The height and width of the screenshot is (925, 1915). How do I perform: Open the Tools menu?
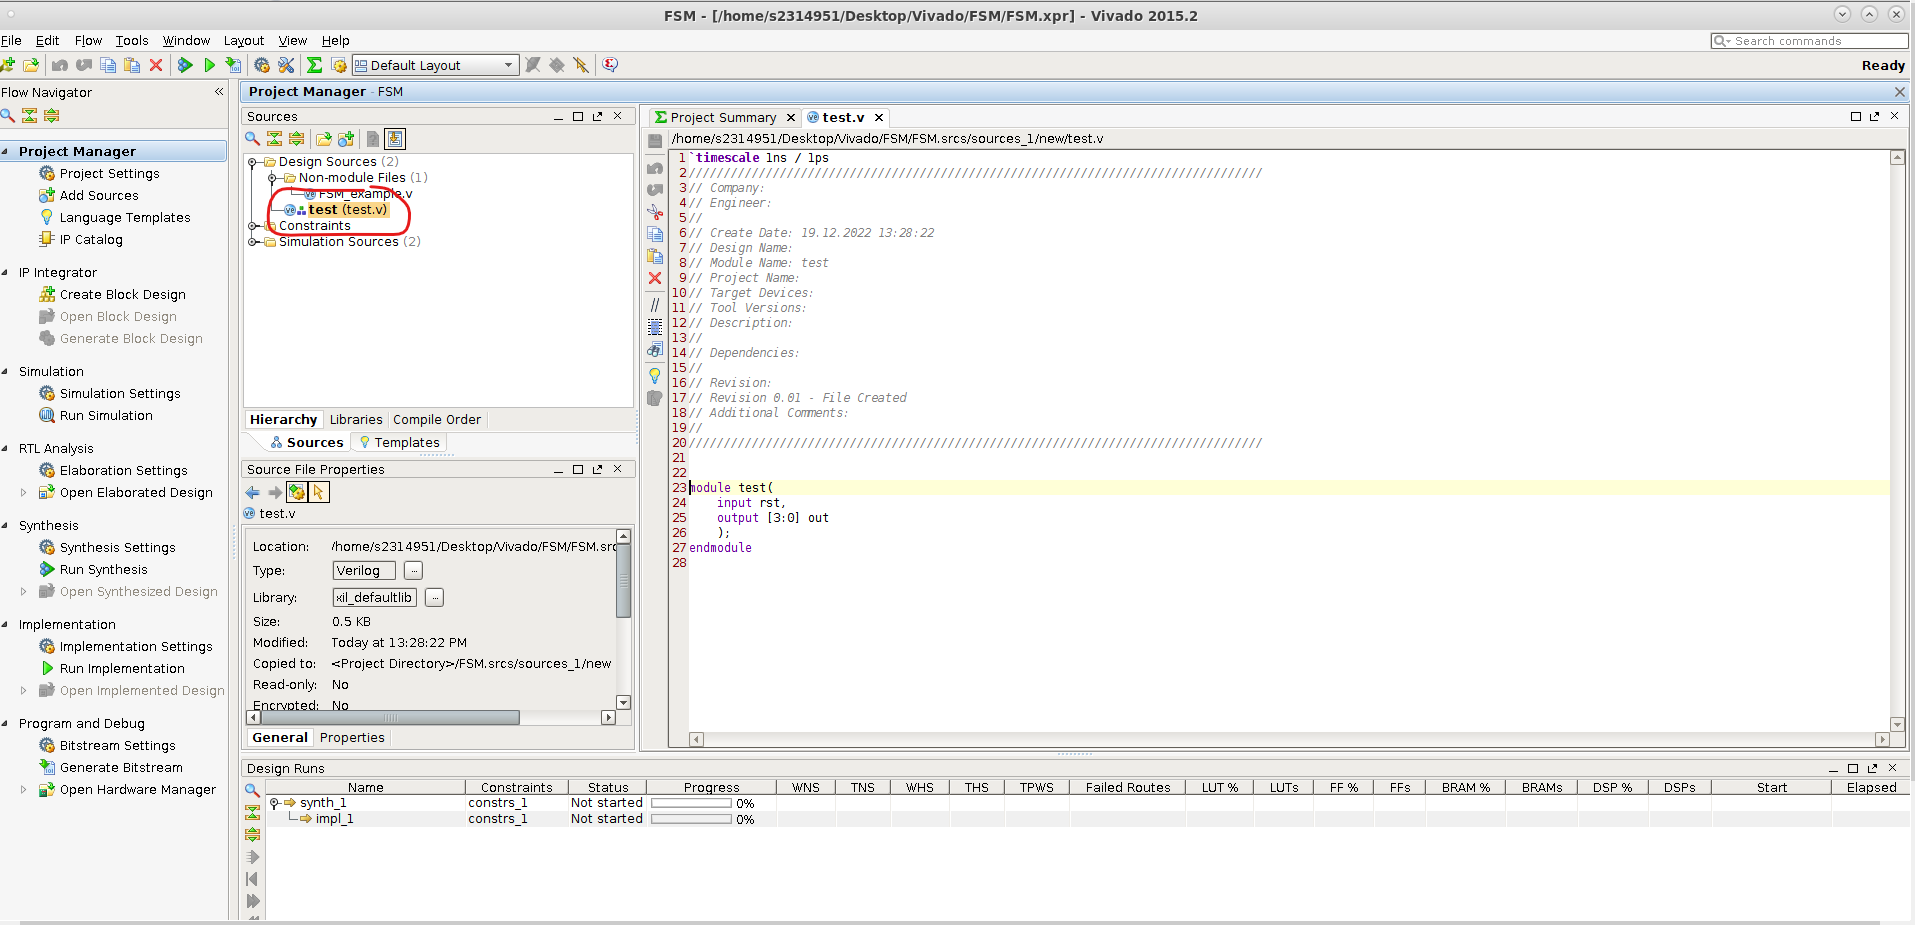click(x=132, y=41)
